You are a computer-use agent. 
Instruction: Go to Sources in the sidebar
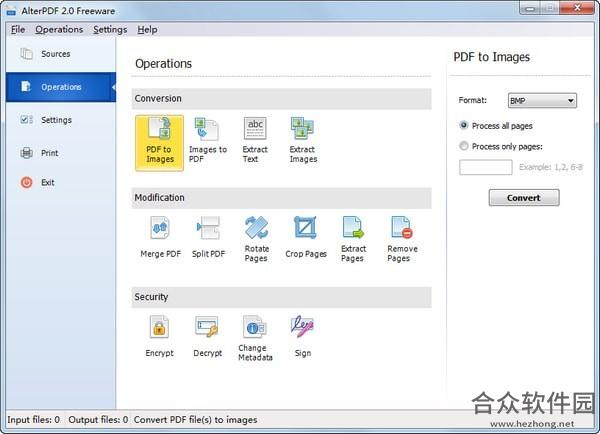coord(61,54)
